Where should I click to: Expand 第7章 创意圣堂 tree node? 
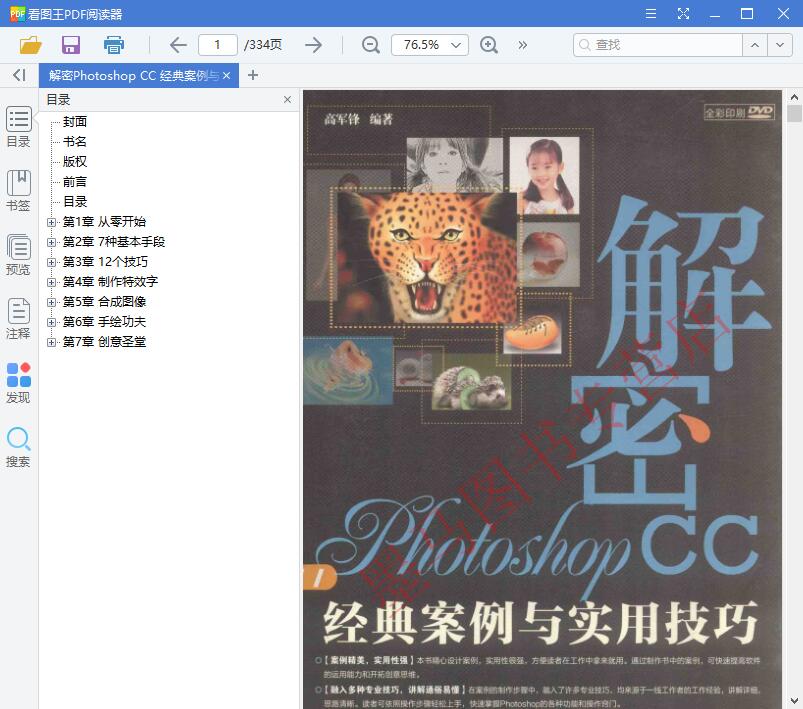tap(51, 342)
